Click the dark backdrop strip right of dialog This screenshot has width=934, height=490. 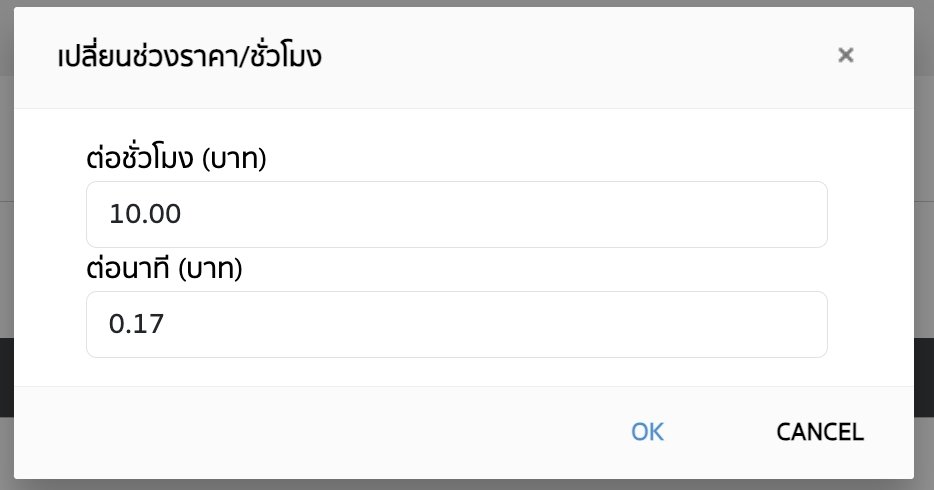pyautogui.click(x=924, y=377)
